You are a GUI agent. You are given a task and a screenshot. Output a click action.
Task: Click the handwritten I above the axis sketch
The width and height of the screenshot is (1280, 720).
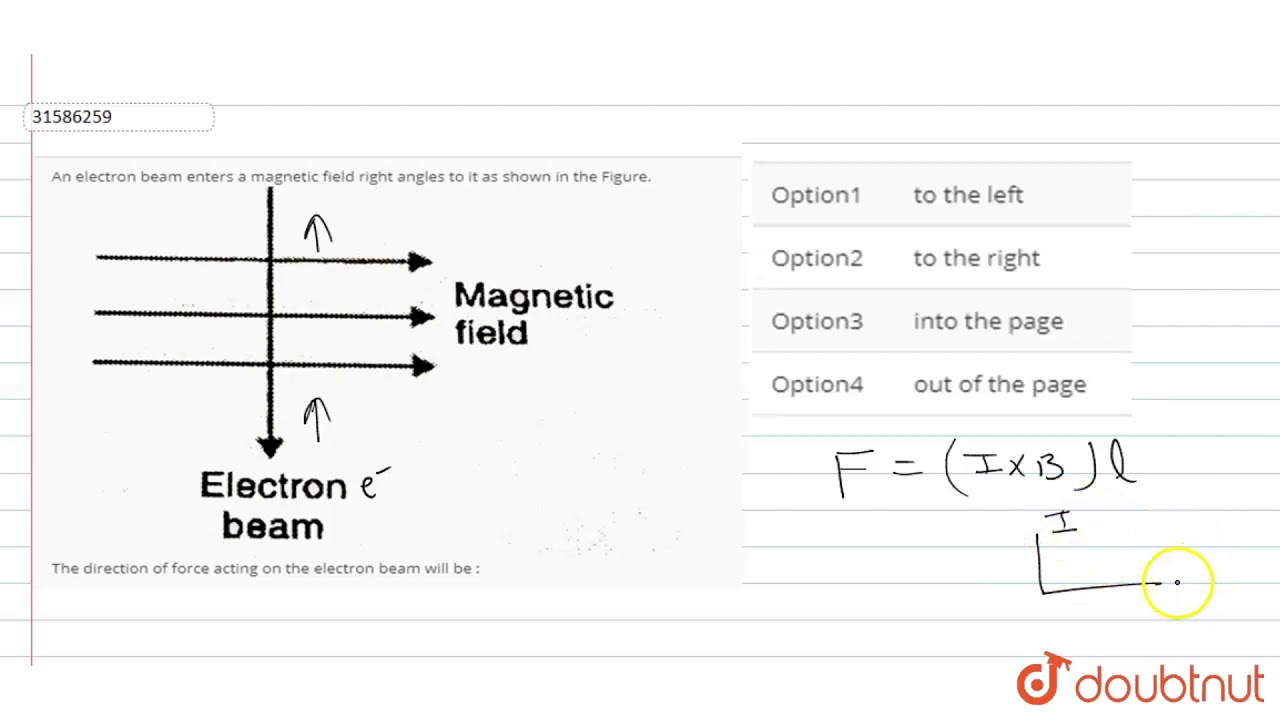tap(1061, 522)
